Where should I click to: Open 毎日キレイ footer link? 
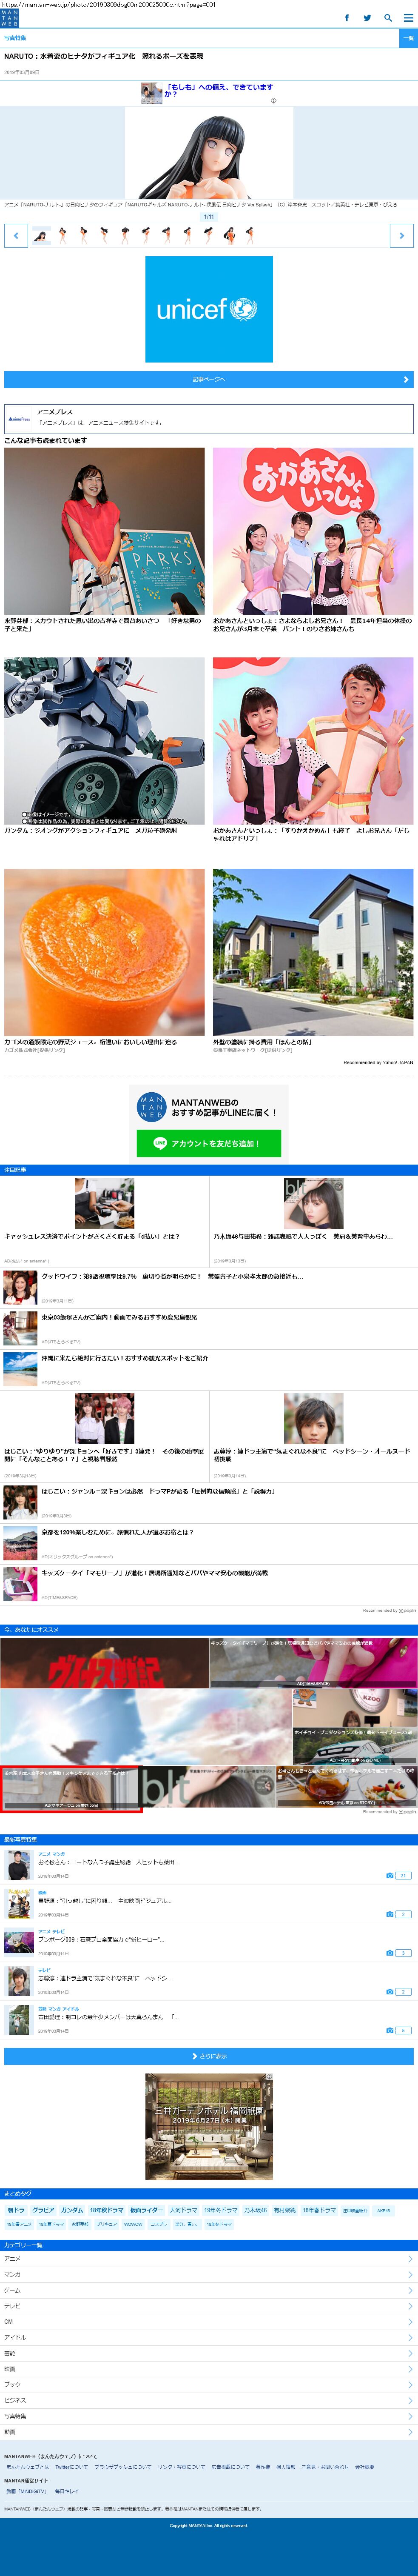pyautogui.click(x=67, y=2491)
